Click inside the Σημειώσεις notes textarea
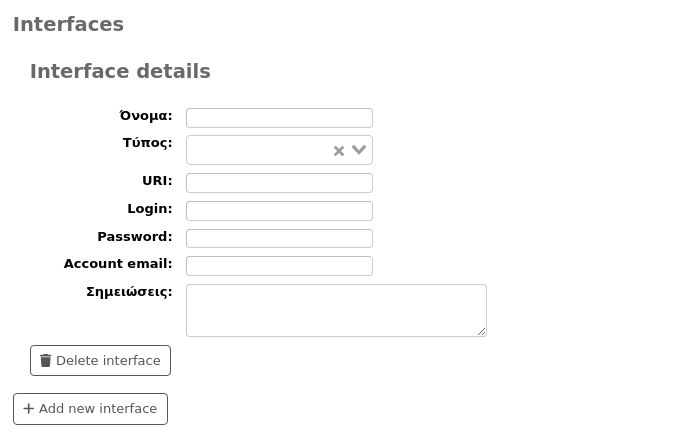Image resolution: width=685 pixels, height=437 pixels. point(336,310)
